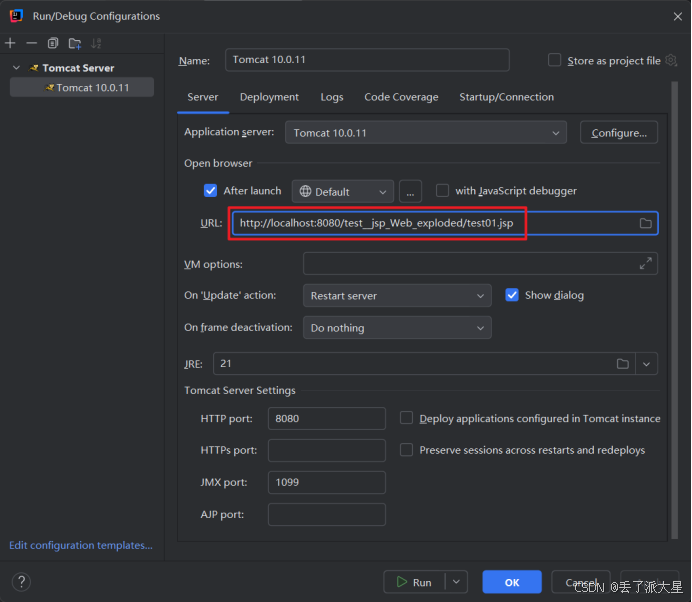Open Edit configuration templates link

pyautogui.click(x=81, y=546)
